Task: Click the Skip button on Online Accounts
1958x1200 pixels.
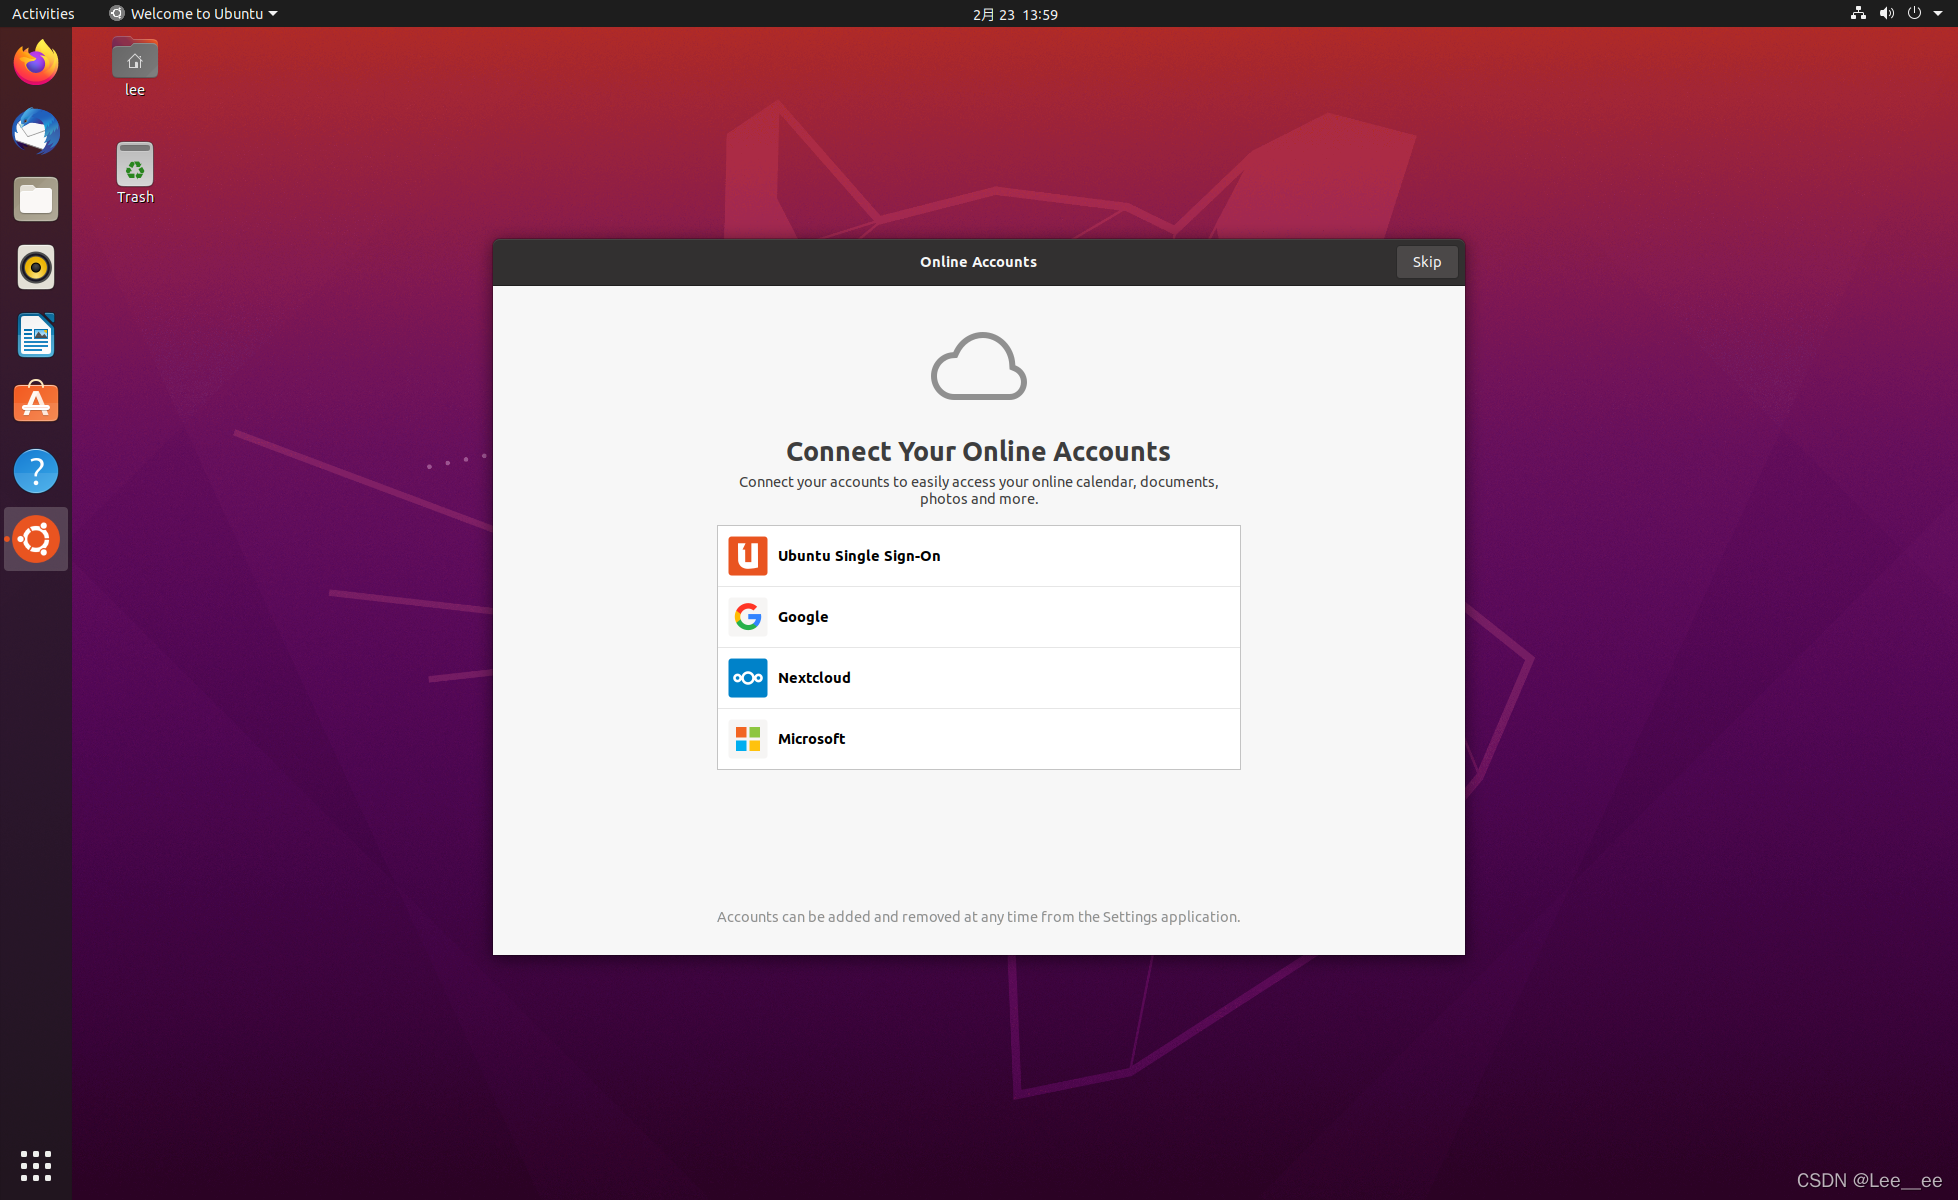Action: click(1425, 262)
